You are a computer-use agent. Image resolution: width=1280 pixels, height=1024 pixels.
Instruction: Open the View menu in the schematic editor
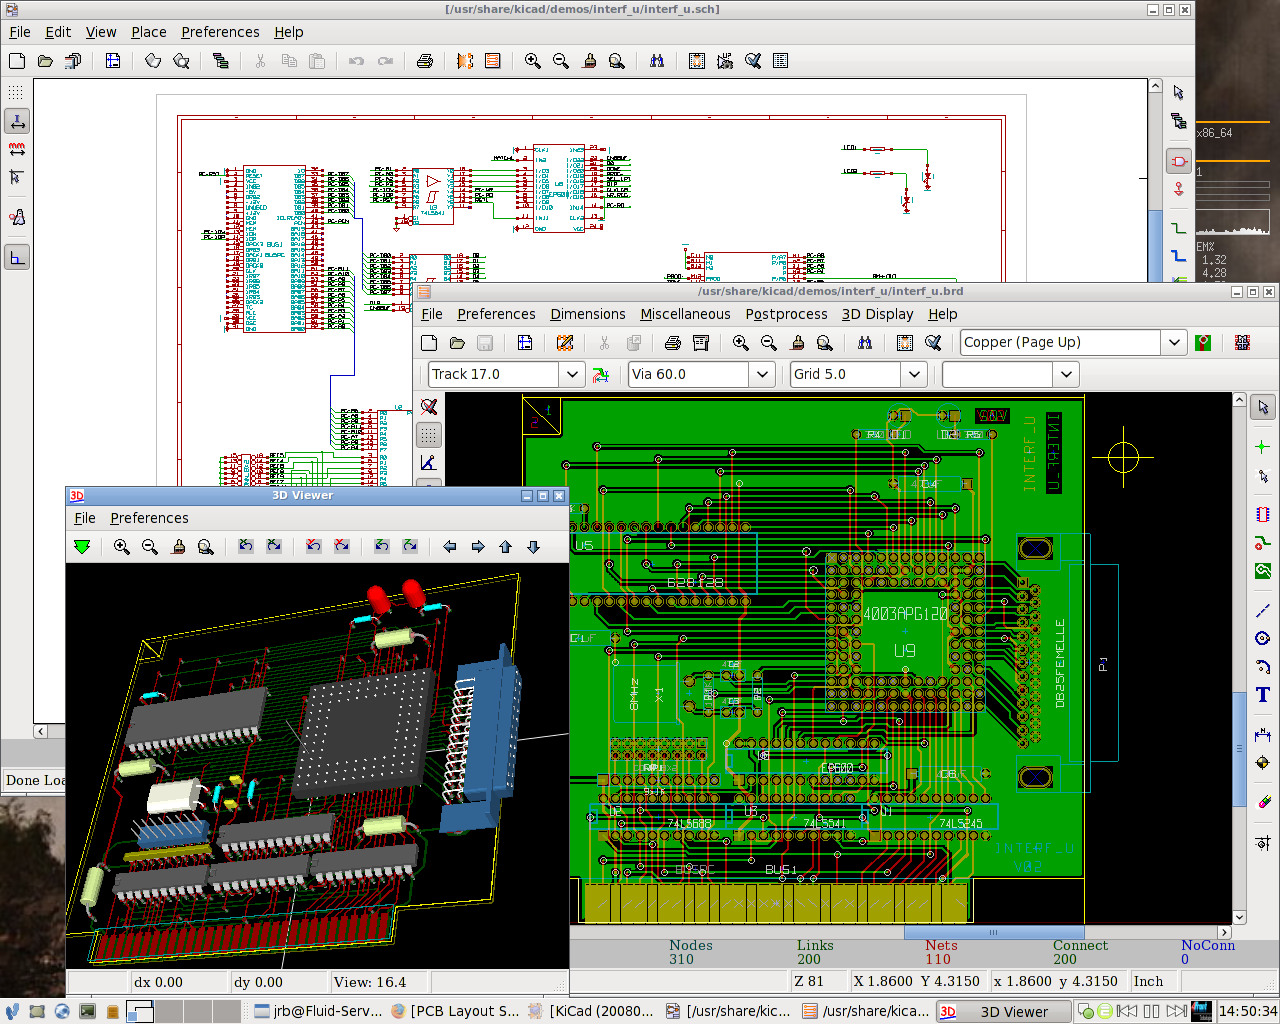coord(101,32)
